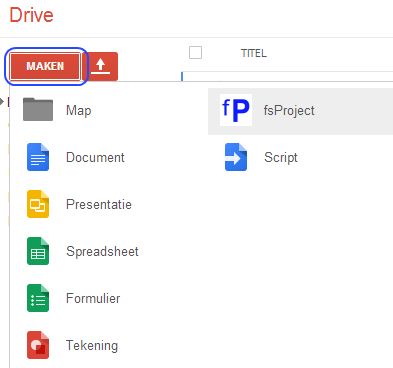Image resolution: width=393 pixels, height=368 pixels.
Task: Click the red Tekening icon
Action: click(x=38, y=345)
